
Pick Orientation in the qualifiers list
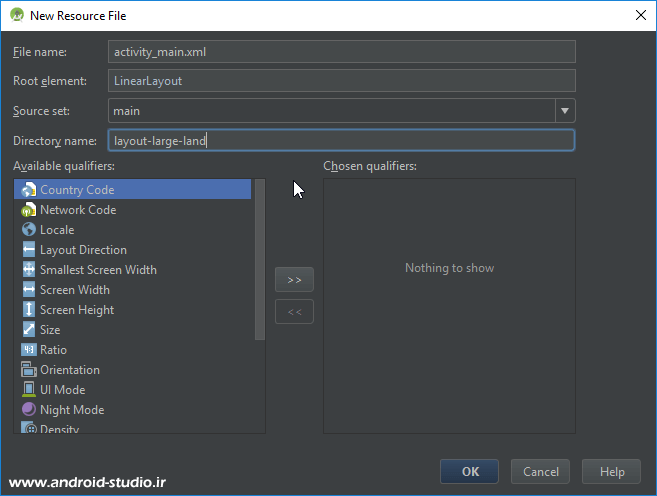click(x=69, y=370)
